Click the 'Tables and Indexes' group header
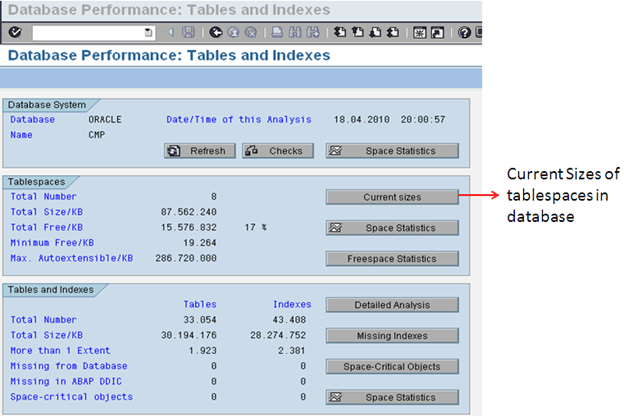This screenshot has height=416, width=624. point(51,289)
